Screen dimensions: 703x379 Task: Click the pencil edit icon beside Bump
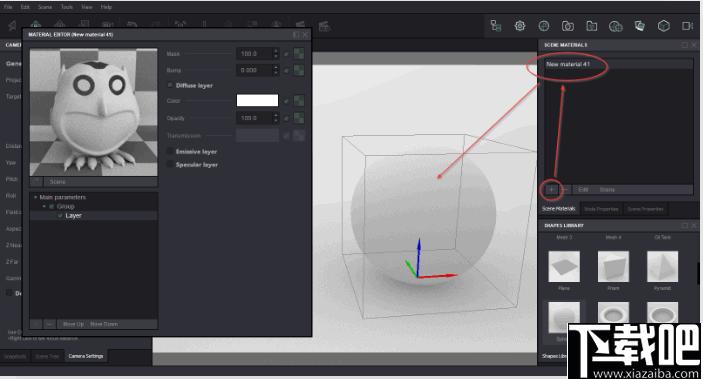(286, 70)
